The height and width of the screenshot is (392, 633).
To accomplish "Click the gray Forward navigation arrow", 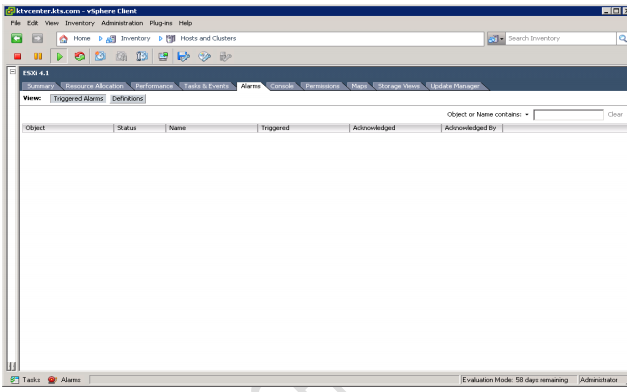I will [37, 38].
